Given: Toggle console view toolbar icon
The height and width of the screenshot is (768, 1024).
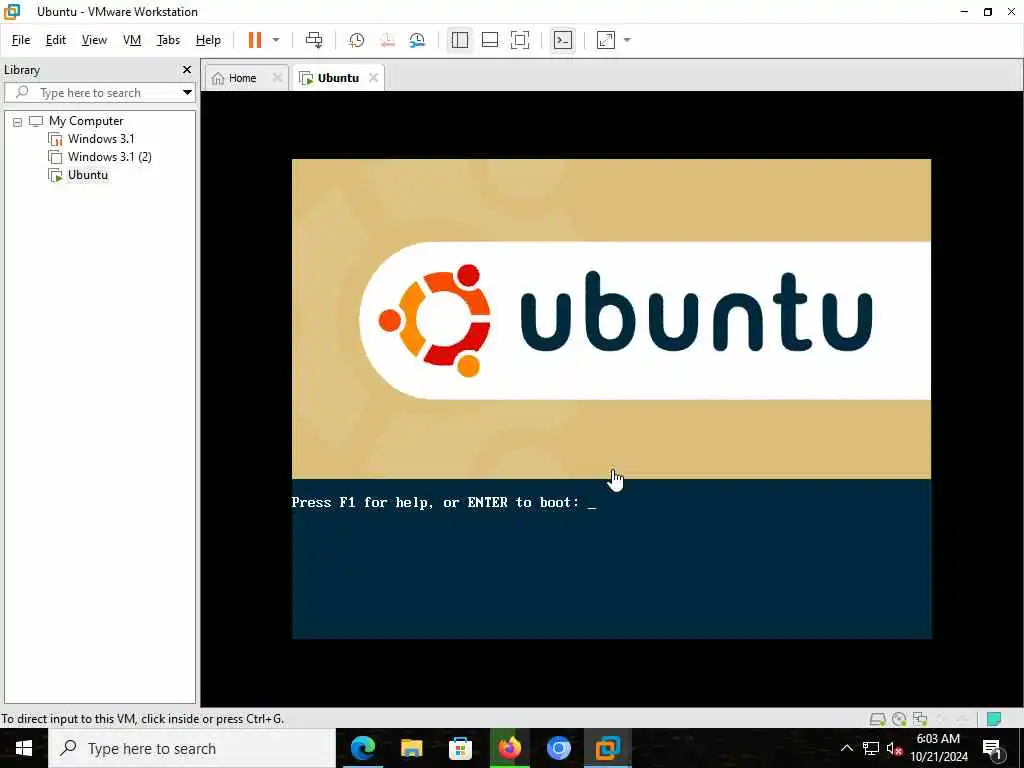Looking at the screenshot, I should [563, 40].
